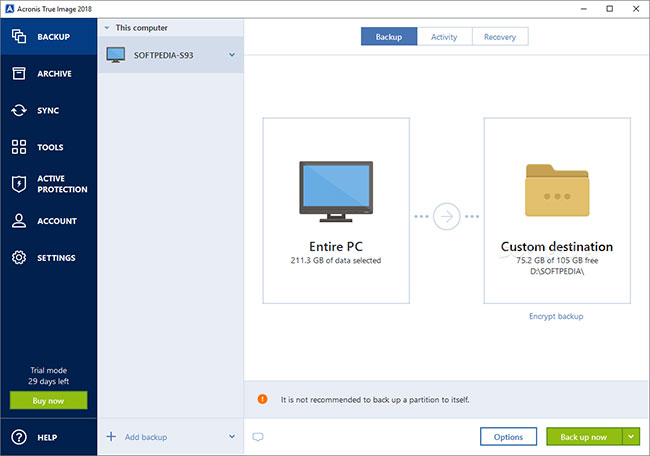The height and width of the screenshot is (456, 650).
Task: Switch to the Recovery tab
Action: tap(500, 36)
